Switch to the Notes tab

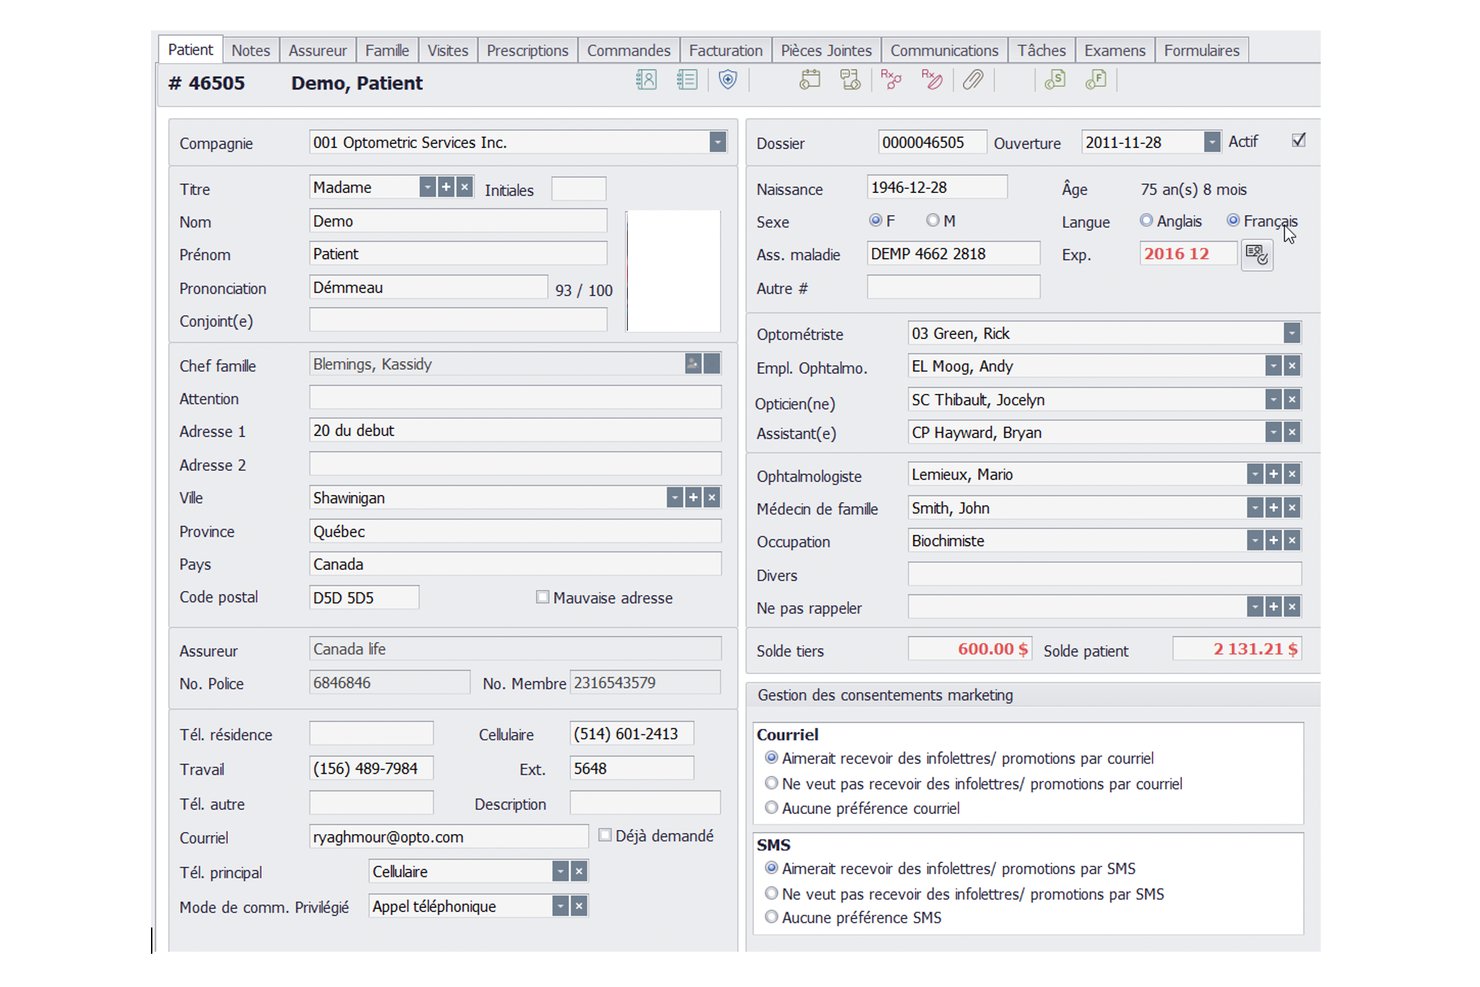pos(250,50)
